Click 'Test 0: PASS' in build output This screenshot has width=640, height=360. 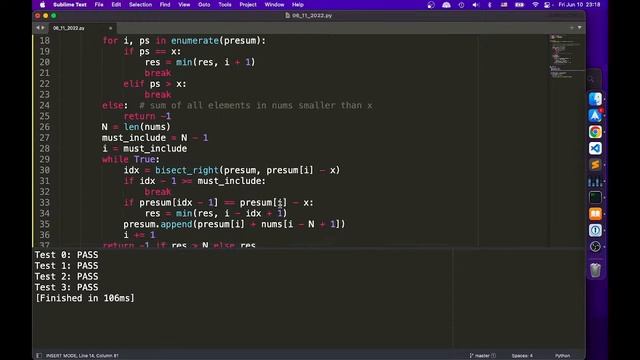pyautogui.click(x=66, y=255)
